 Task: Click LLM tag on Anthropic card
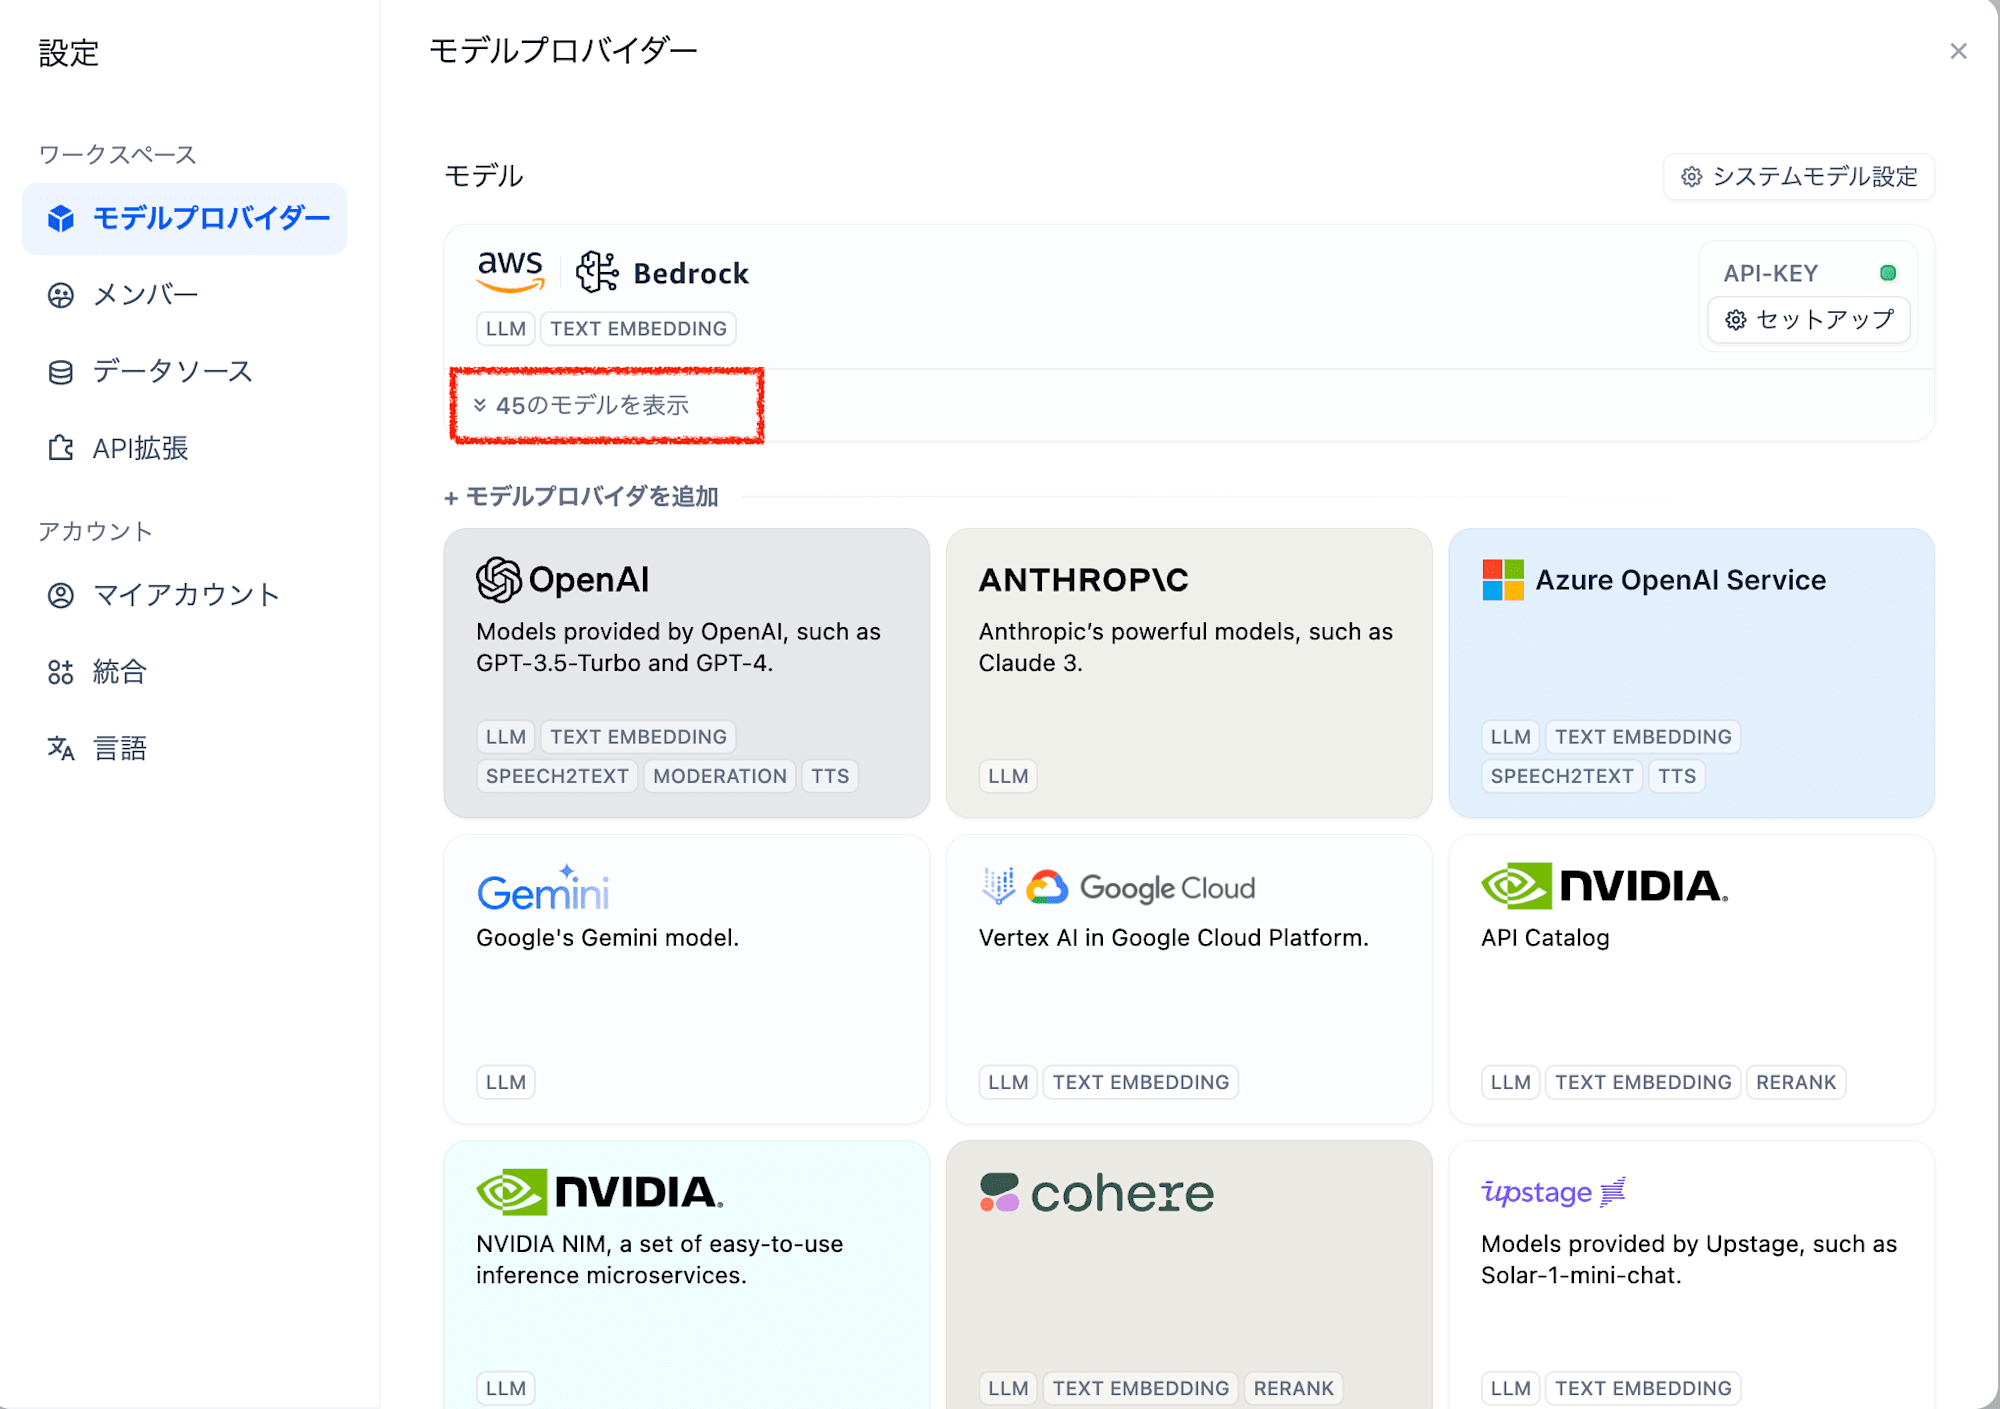[1008, 776]
